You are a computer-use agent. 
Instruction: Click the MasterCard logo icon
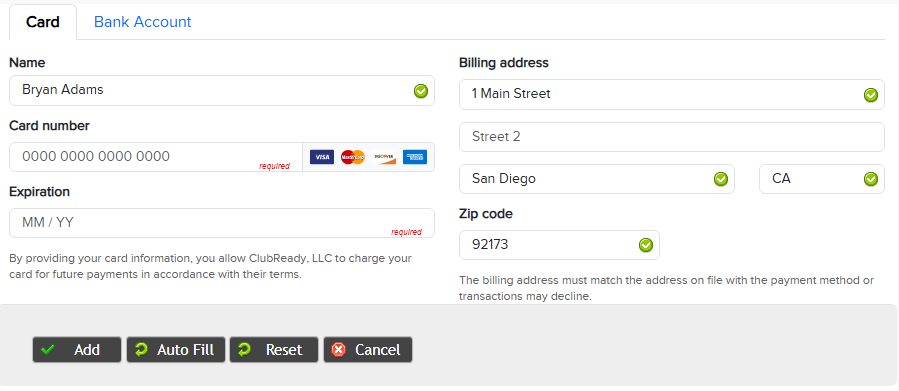coord(353,157)
